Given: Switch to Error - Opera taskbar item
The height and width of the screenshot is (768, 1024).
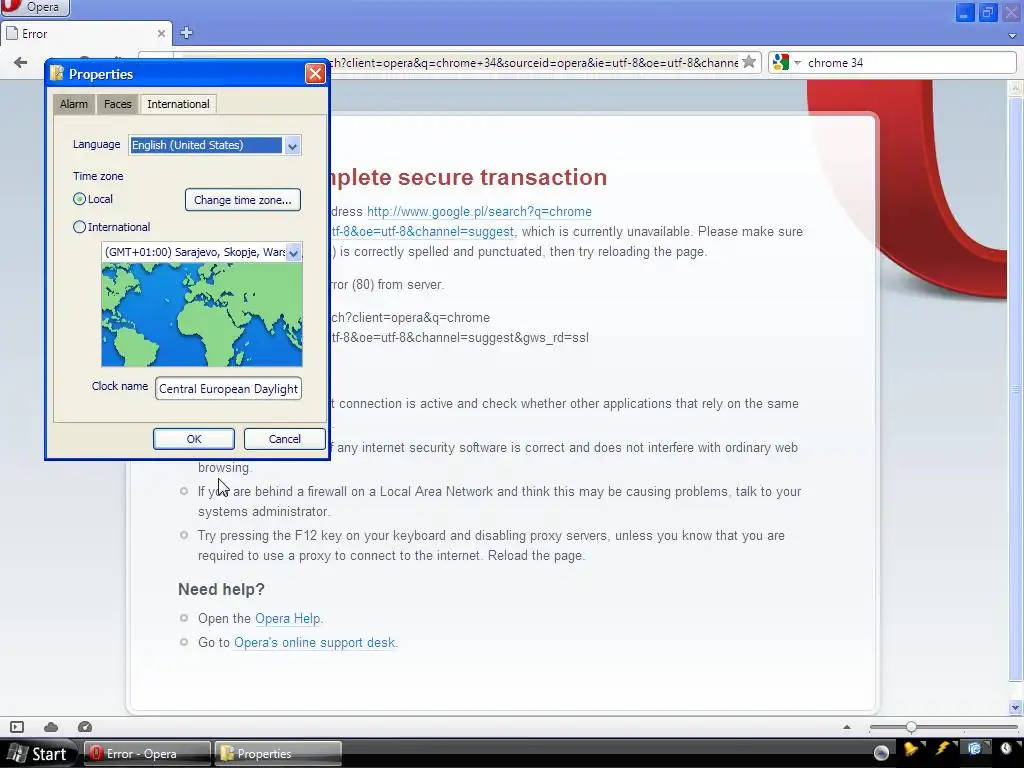Looking at the screenshot, I should [x=148, y=754].
